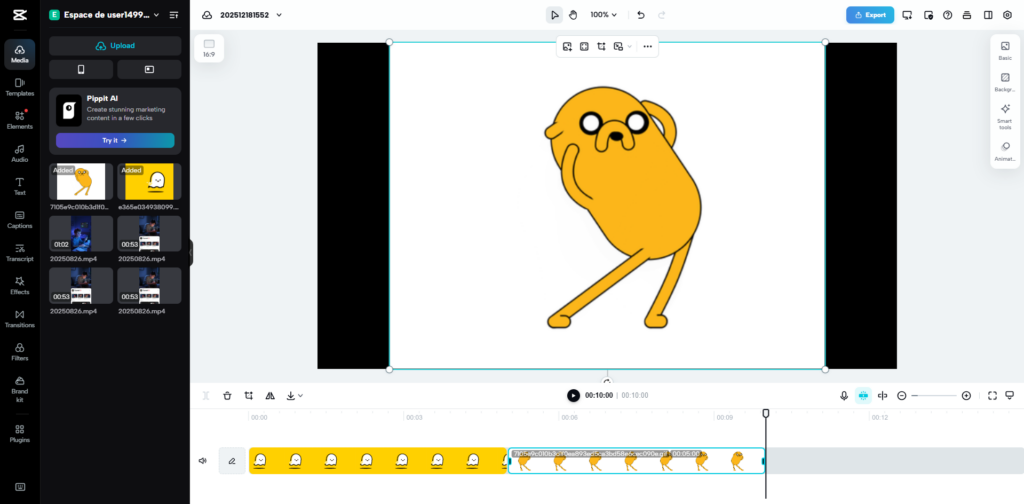Click the timeline zoom slider track
The width and height of the screenshot is (1024, 504).
coord(934,396)
